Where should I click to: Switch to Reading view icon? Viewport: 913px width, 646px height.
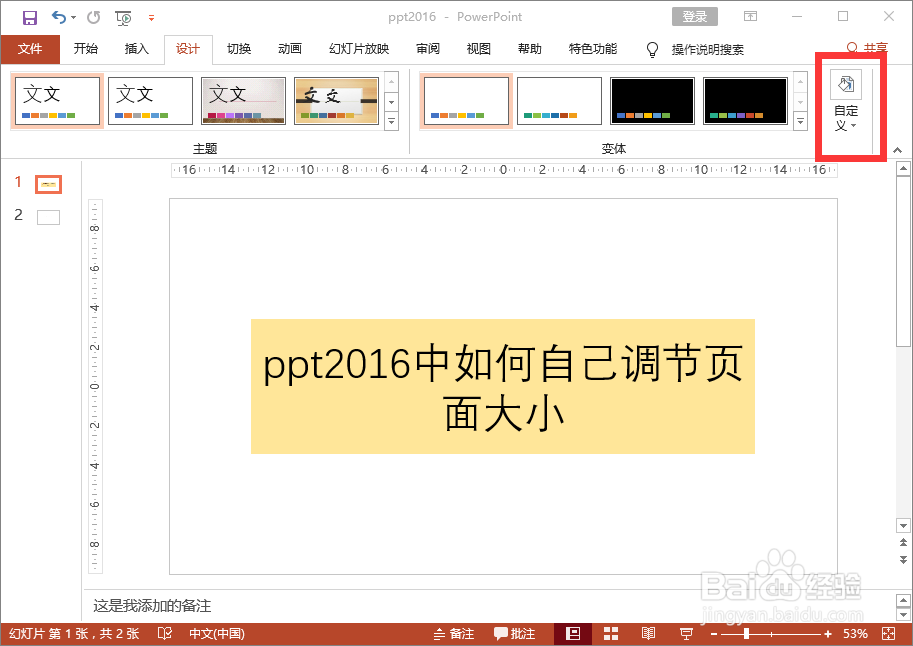(648, 634)
